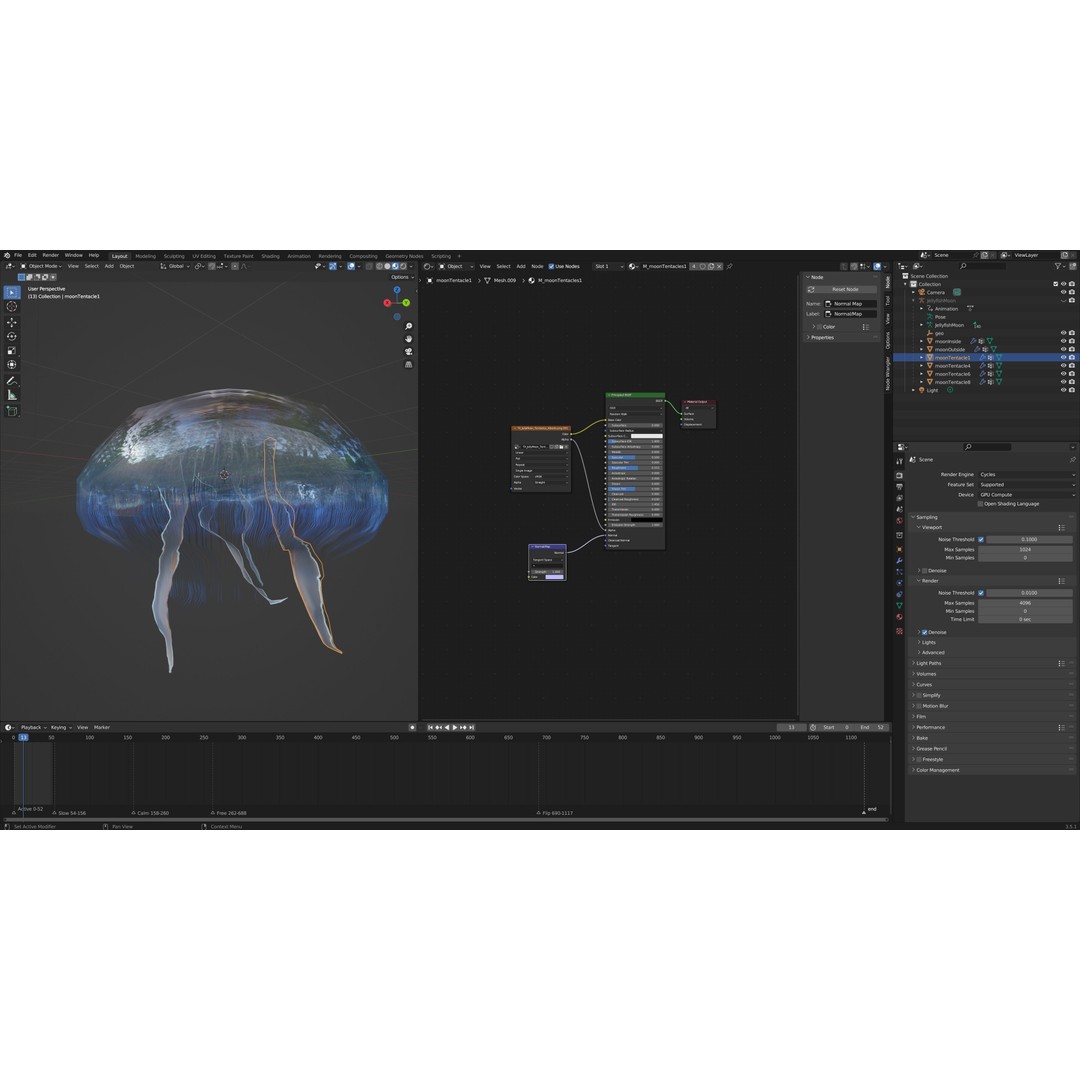Click the Reset Node button
The width and height of the screenshot is (1080, 1080).
point(840,289)
